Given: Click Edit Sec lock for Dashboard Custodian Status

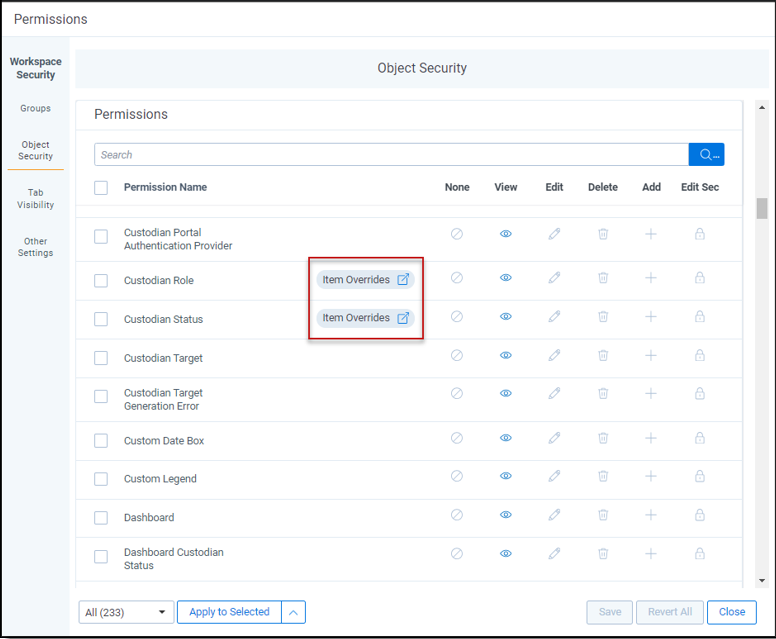Looking at the screenshot, I should pyautogui.click(x=699, y=553).
